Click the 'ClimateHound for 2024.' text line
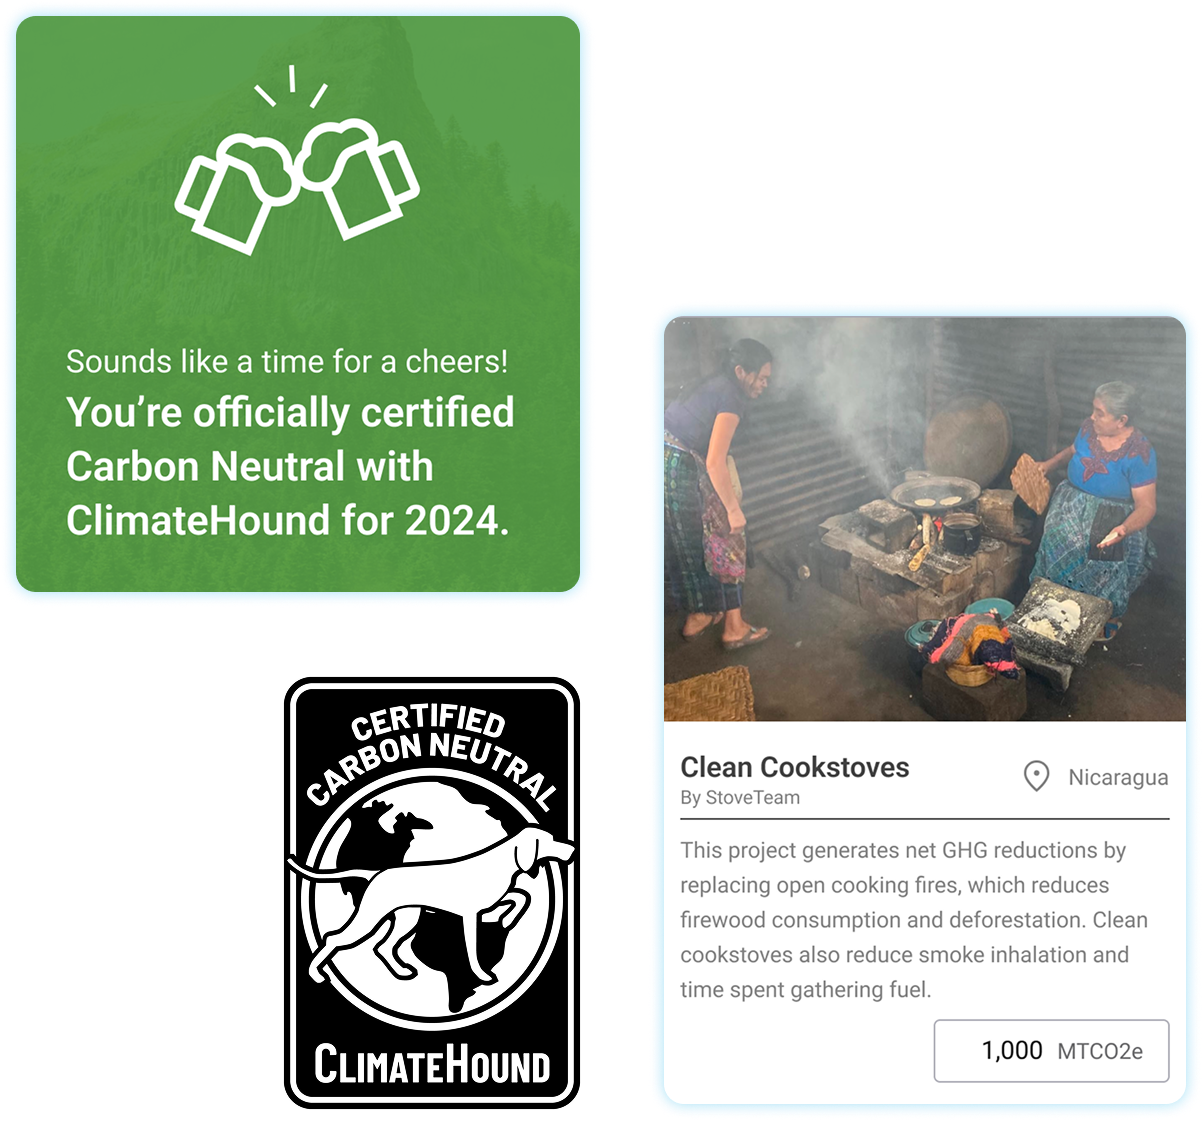This screenshot has height=1124, width=1202. click(x=288, y=520)
